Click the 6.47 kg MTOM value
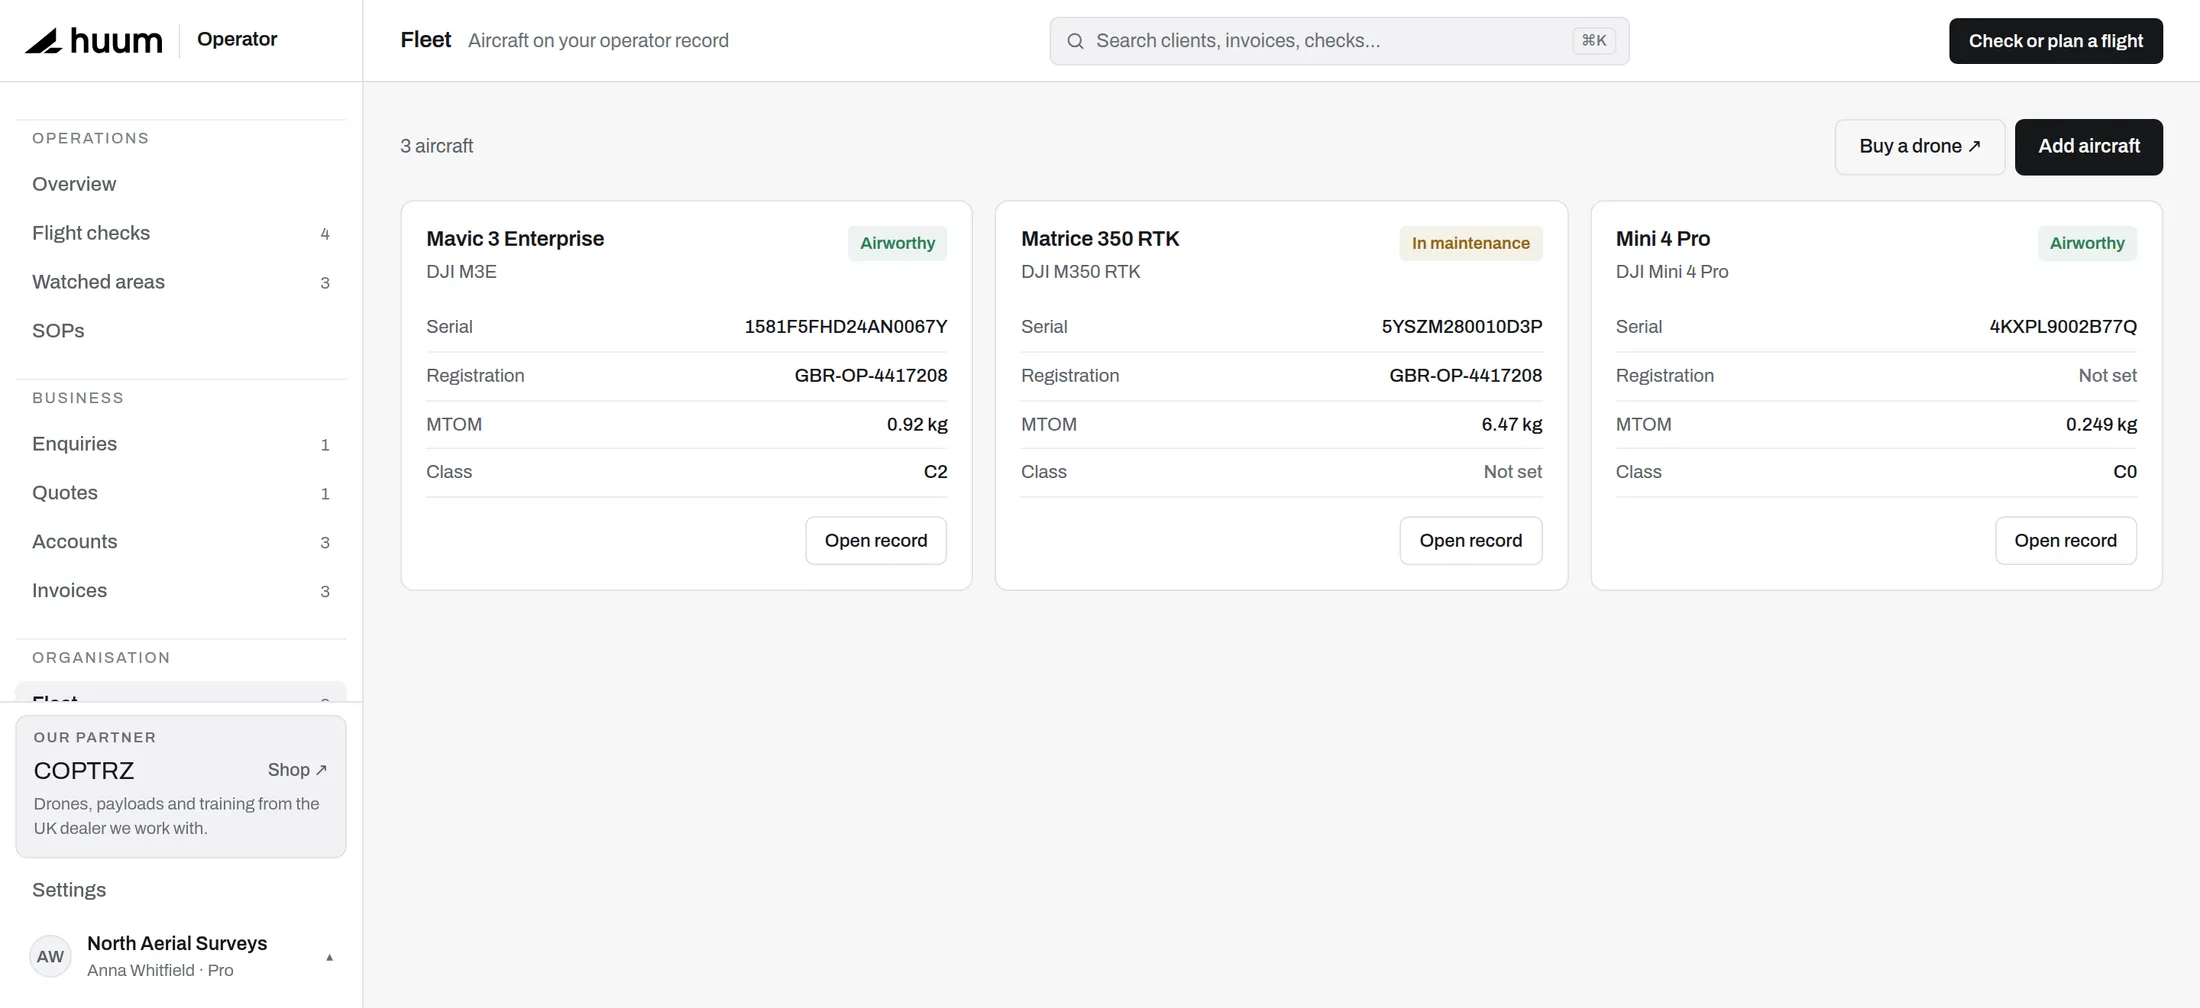The width and height of the screenshot is (2200, 1008). tap(1512, 425)
